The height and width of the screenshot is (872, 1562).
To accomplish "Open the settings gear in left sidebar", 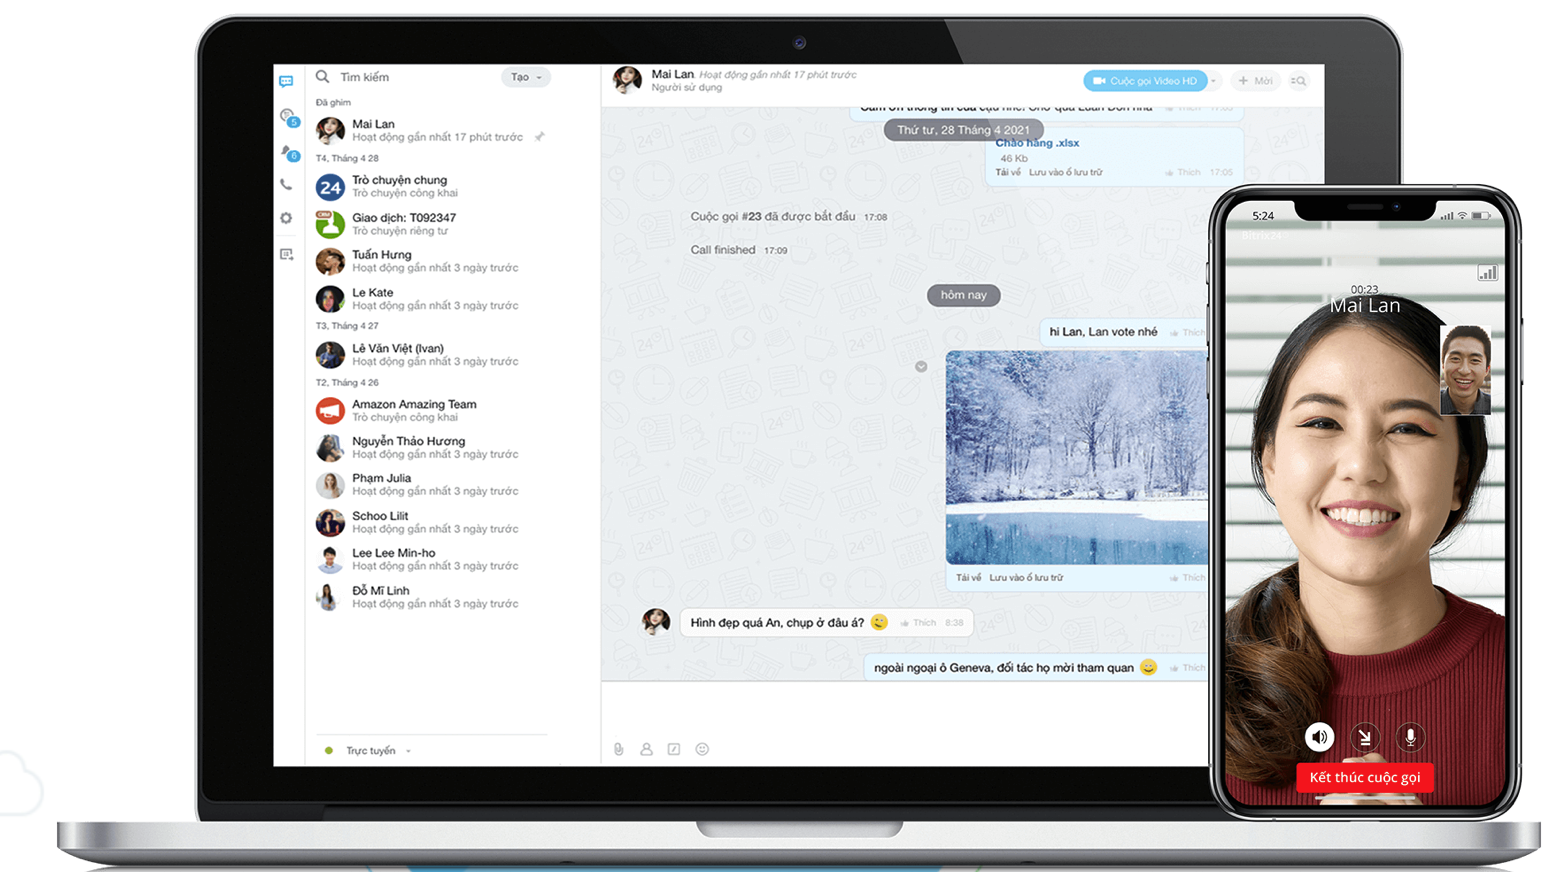I will point(286,218).
